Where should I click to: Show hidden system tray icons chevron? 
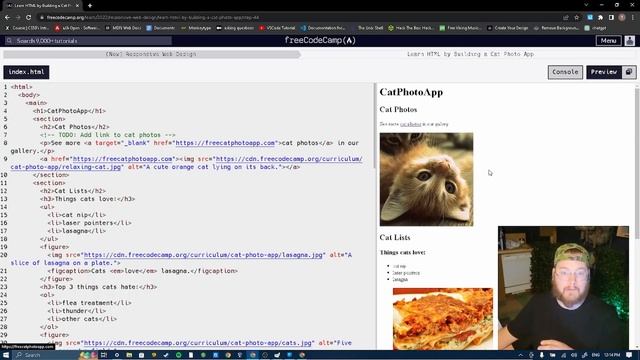click(x=520, y=355)
